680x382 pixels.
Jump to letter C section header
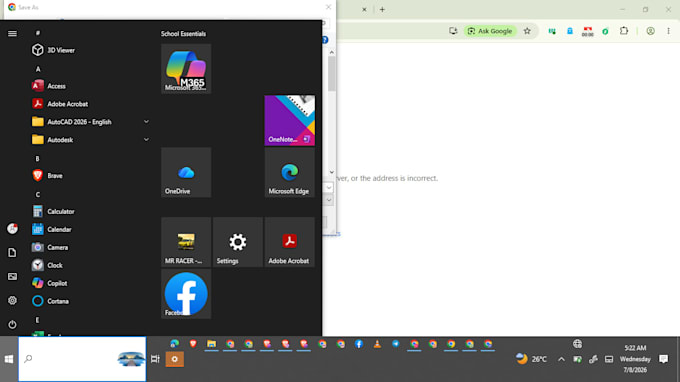coord(37,195)
